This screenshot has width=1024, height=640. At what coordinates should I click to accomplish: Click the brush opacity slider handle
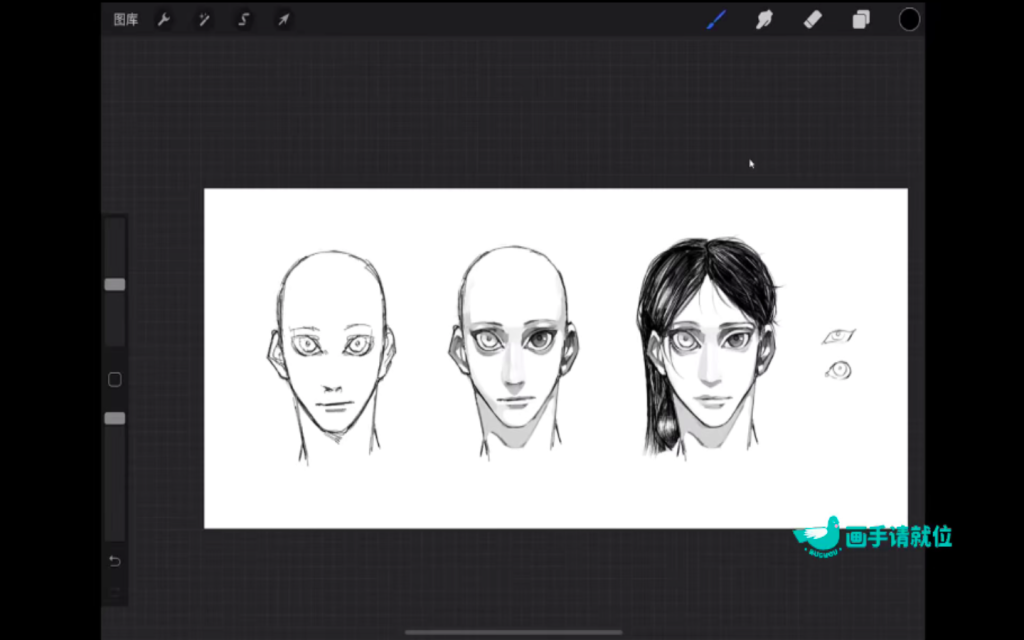[x=115, y=418]
